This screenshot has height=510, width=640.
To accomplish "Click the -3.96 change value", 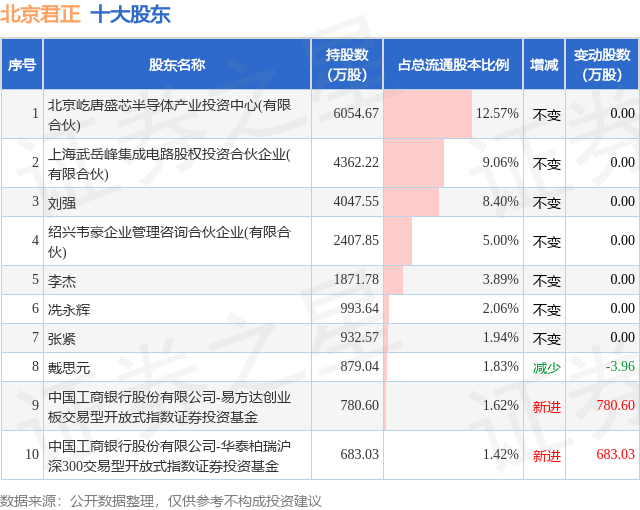I will (x=620, y=366).
